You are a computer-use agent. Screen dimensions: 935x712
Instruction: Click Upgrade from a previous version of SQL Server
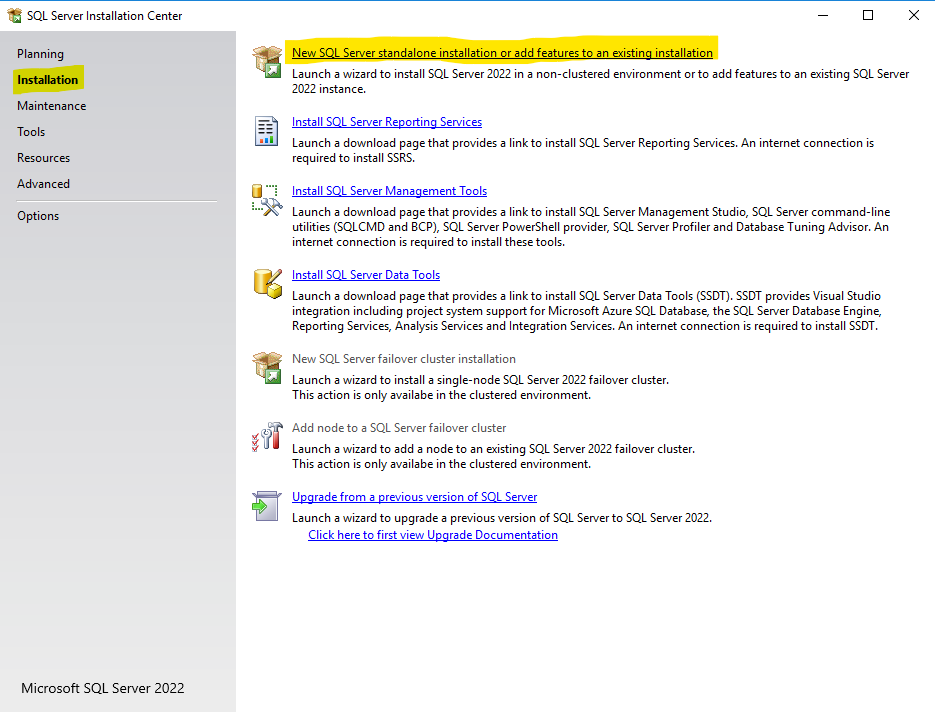(414, 496)
